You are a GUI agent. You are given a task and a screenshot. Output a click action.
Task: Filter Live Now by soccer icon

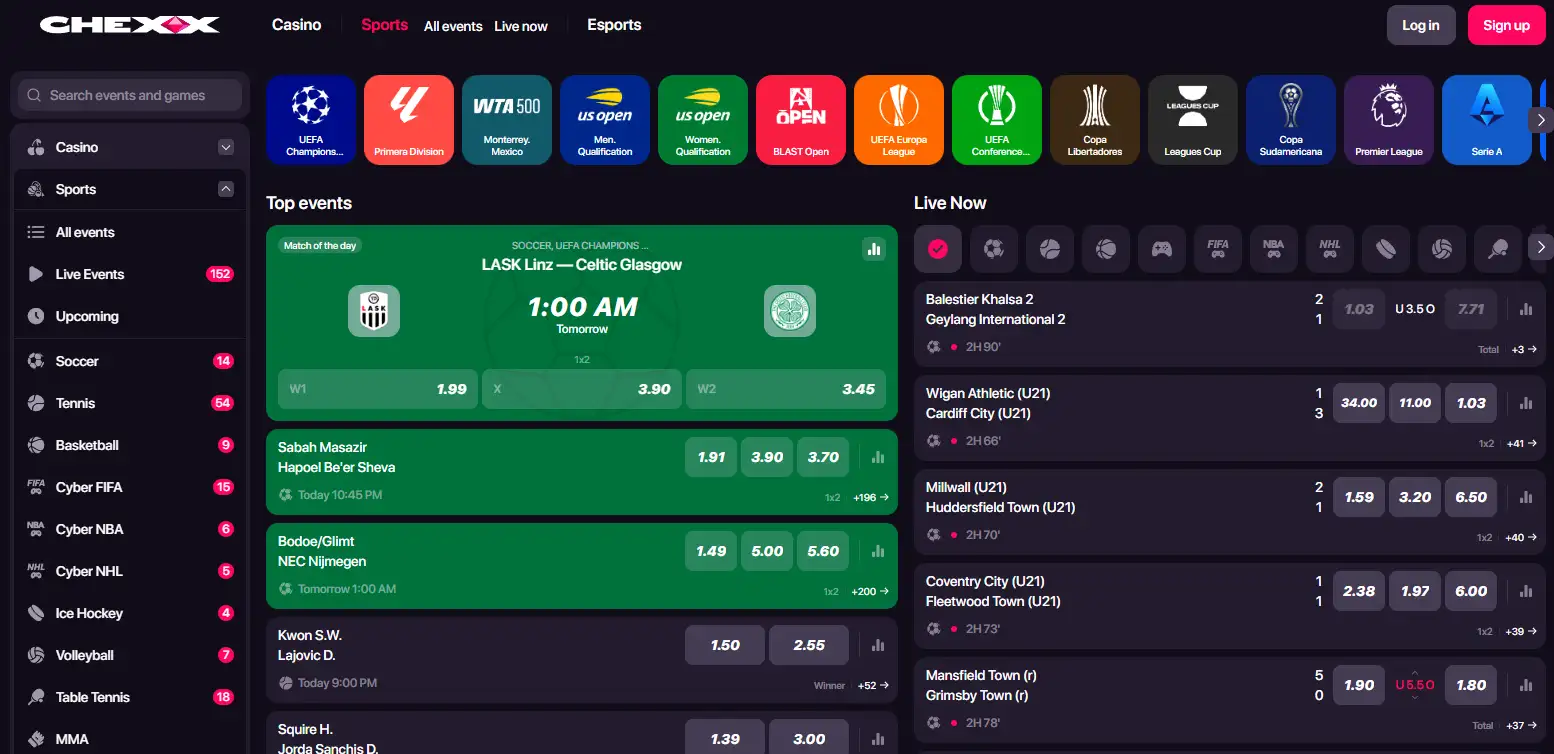(x=994, y=249)
